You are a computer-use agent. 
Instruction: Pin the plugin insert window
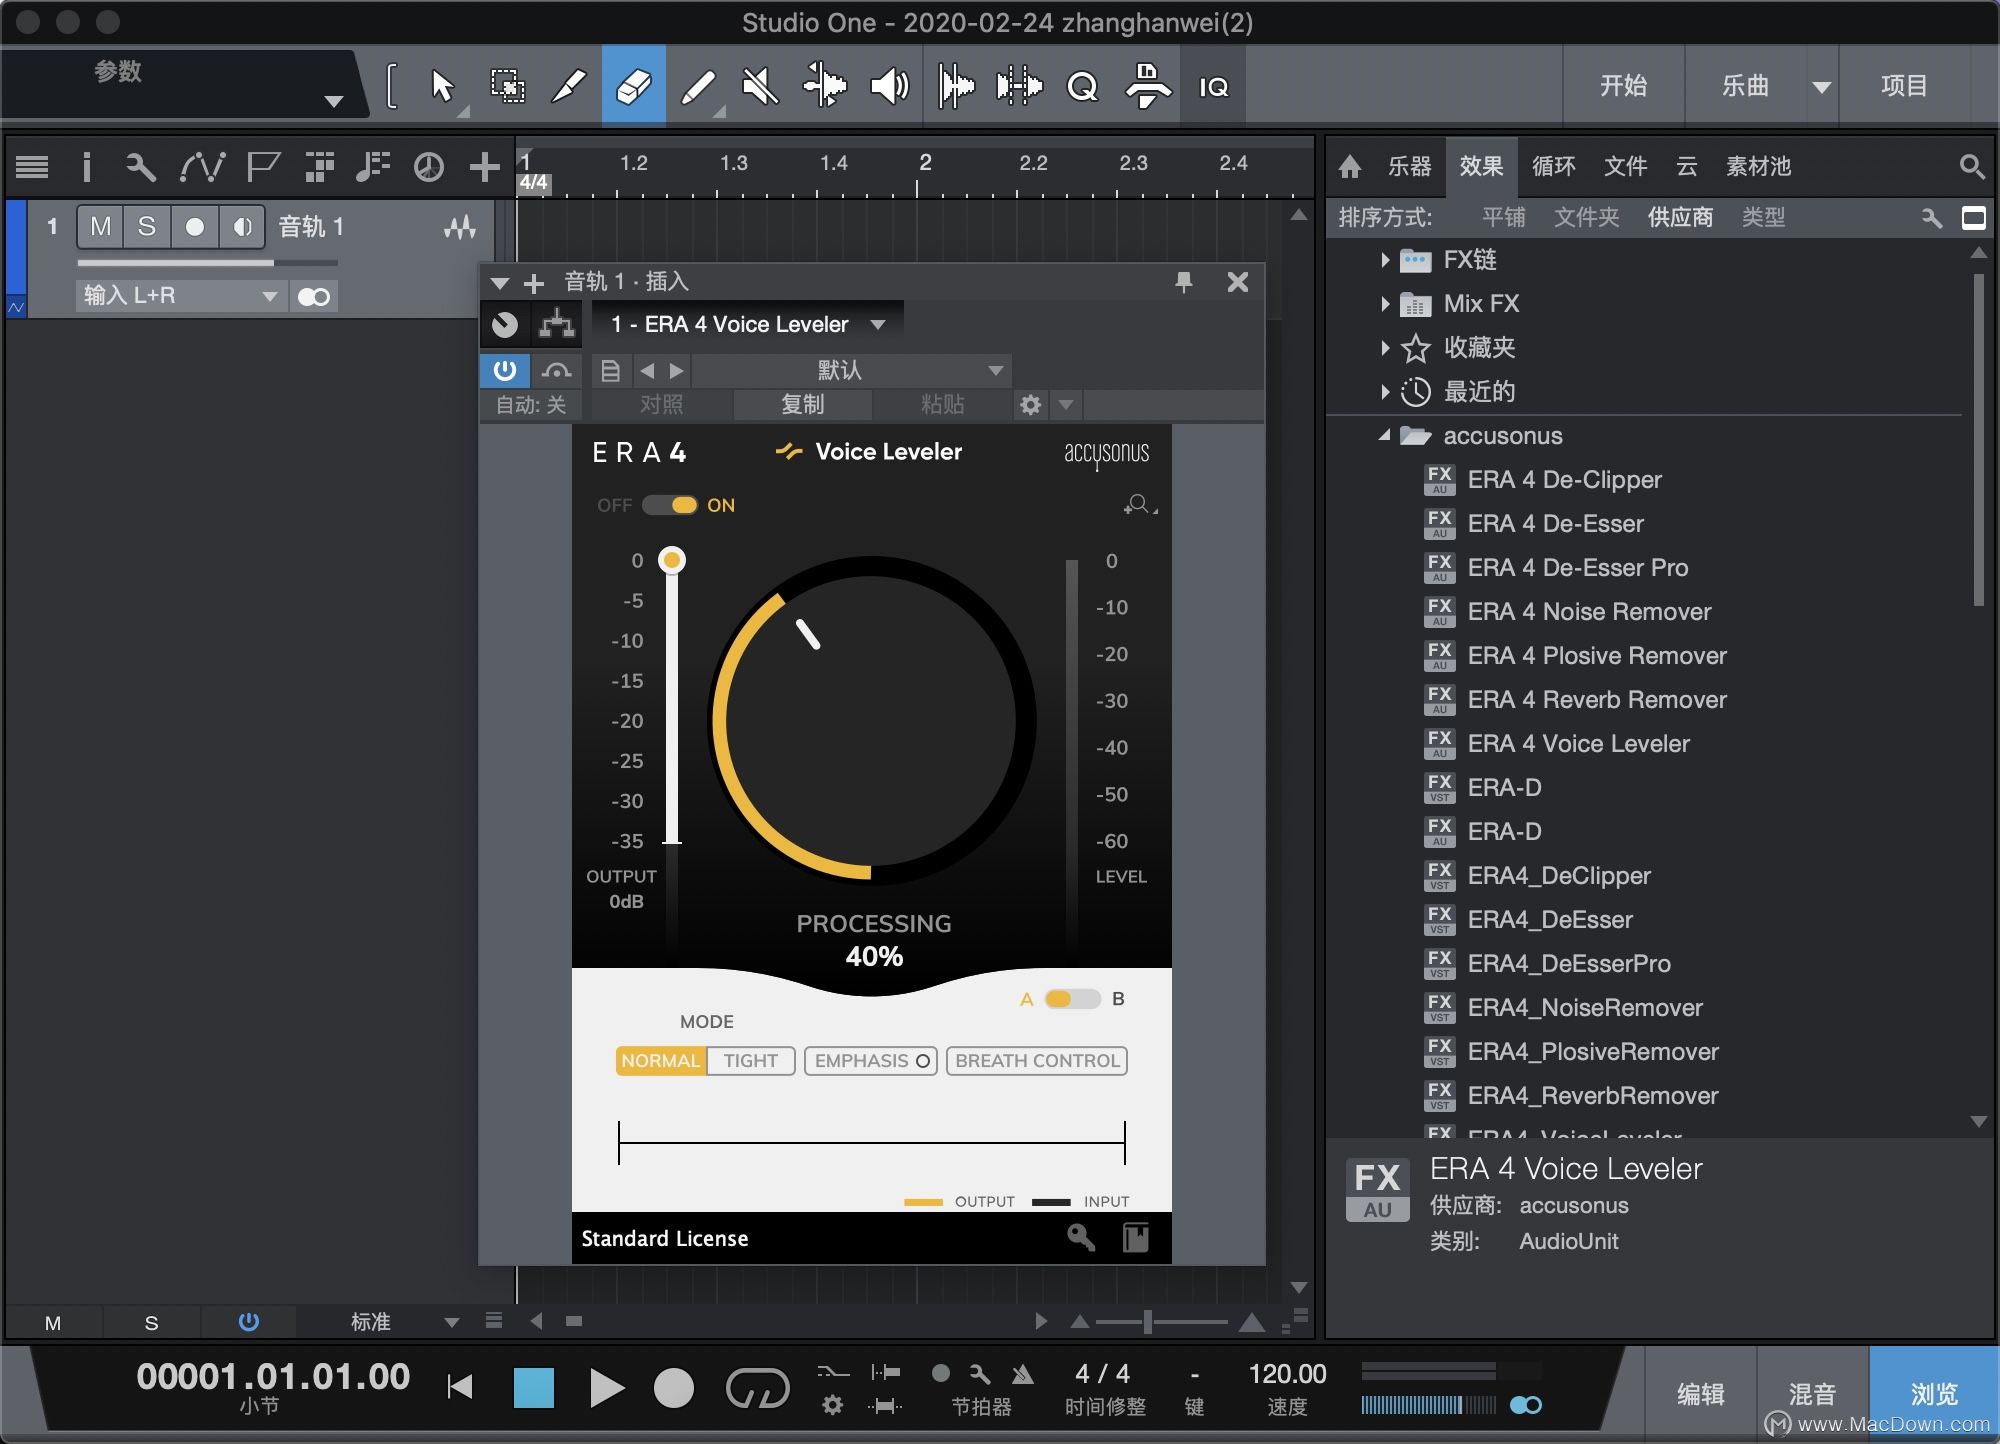pyautogui.click(x=1184, y=283)
